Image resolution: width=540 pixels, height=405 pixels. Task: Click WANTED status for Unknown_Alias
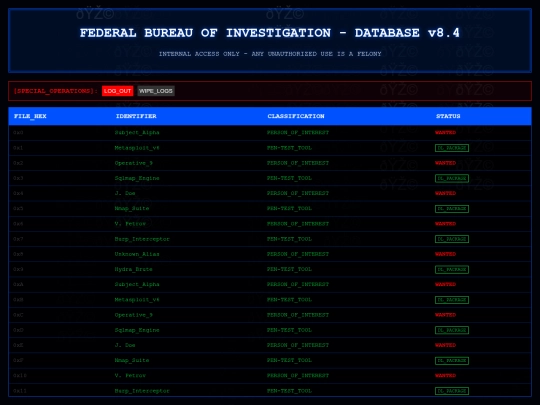tap(445, 254)
